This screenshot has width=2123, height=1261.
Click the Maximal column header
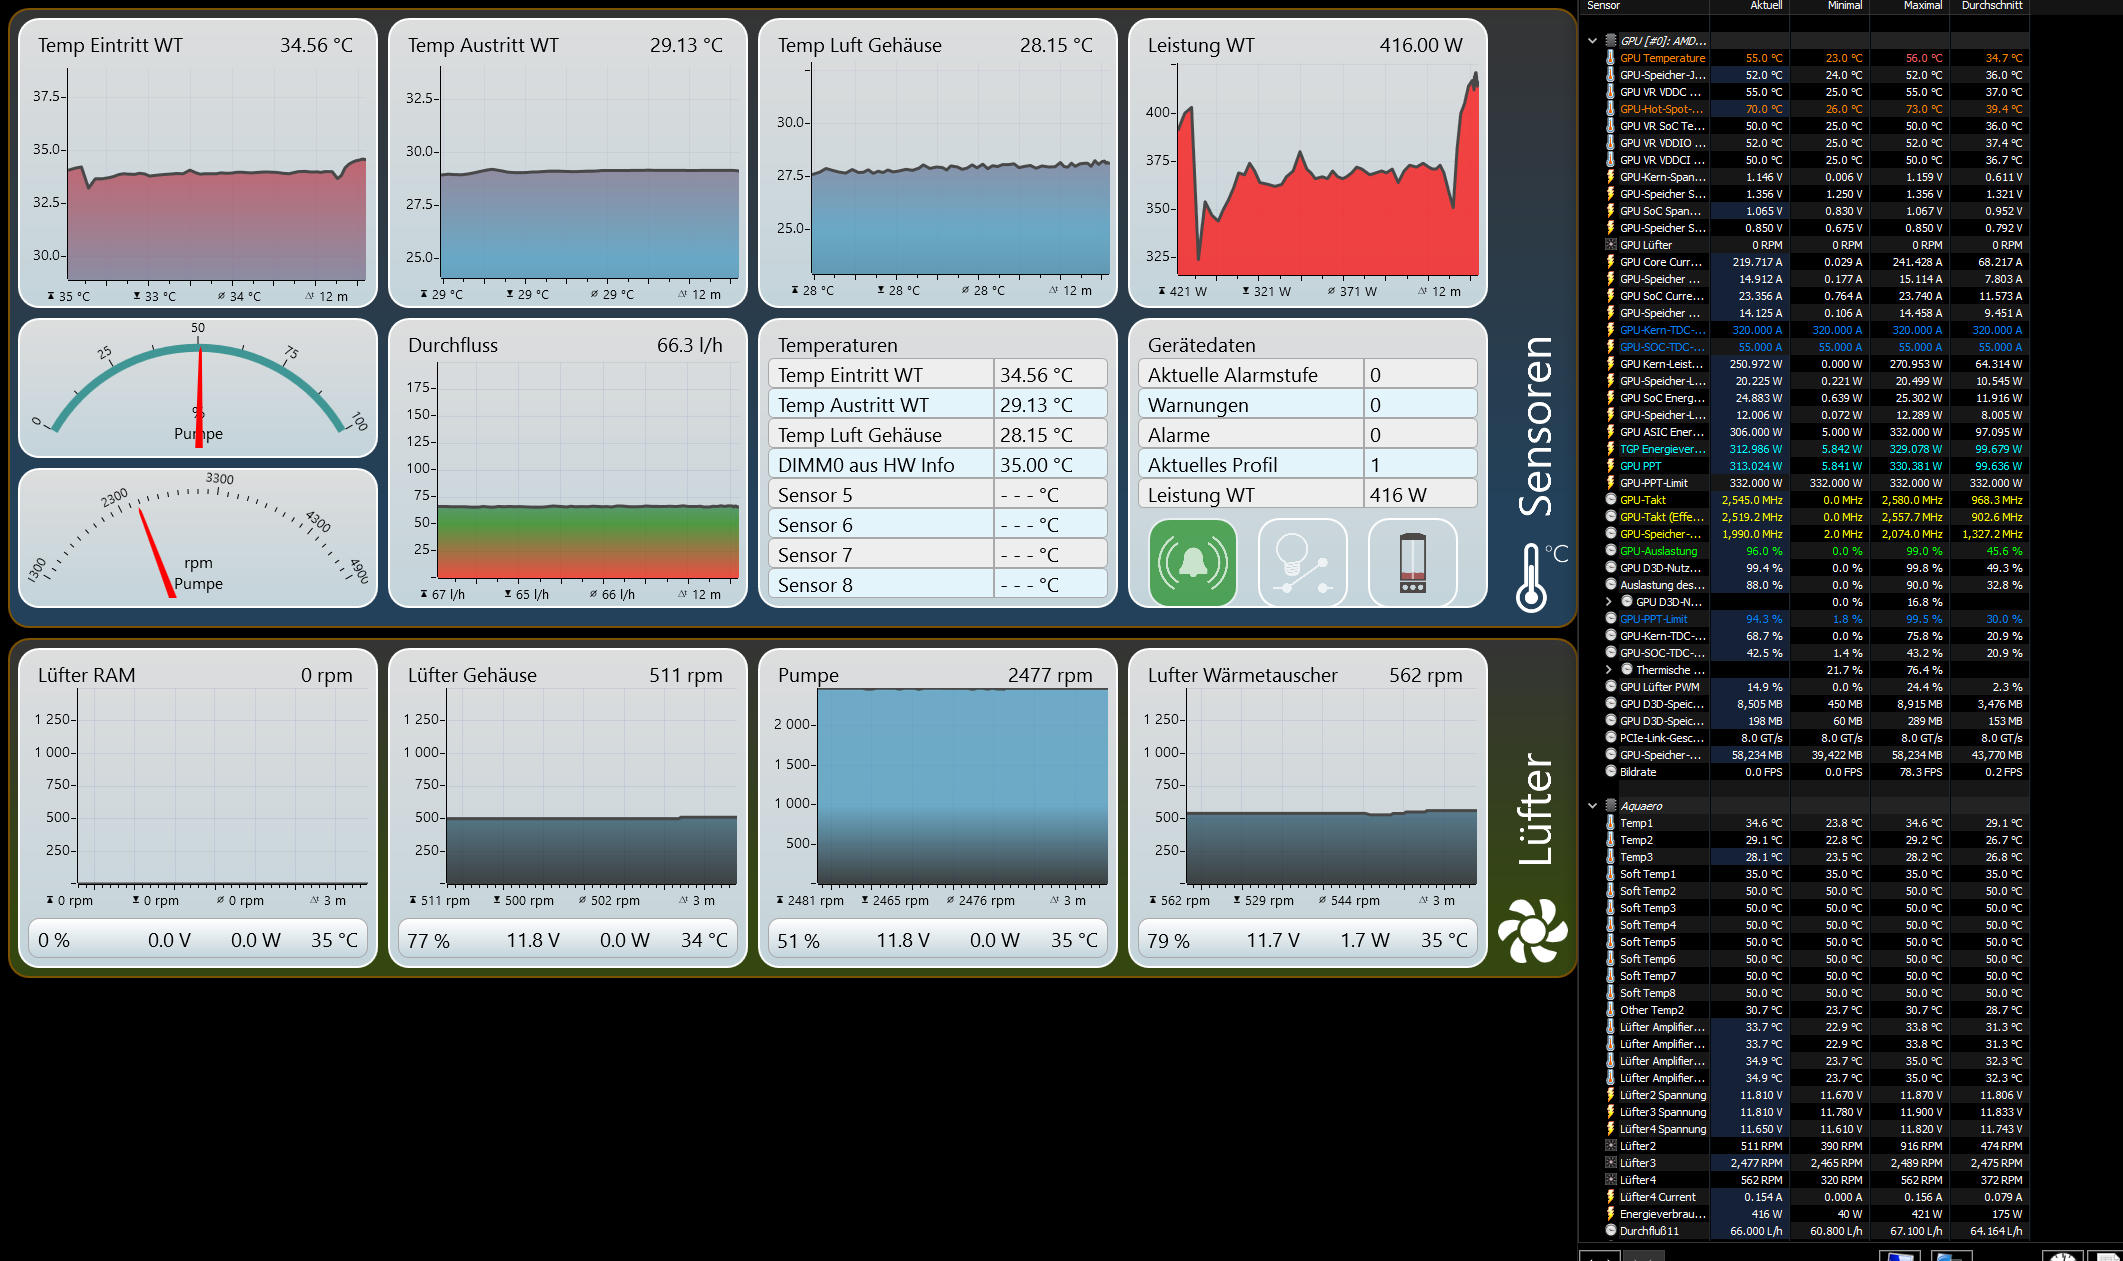[1922, 6]
